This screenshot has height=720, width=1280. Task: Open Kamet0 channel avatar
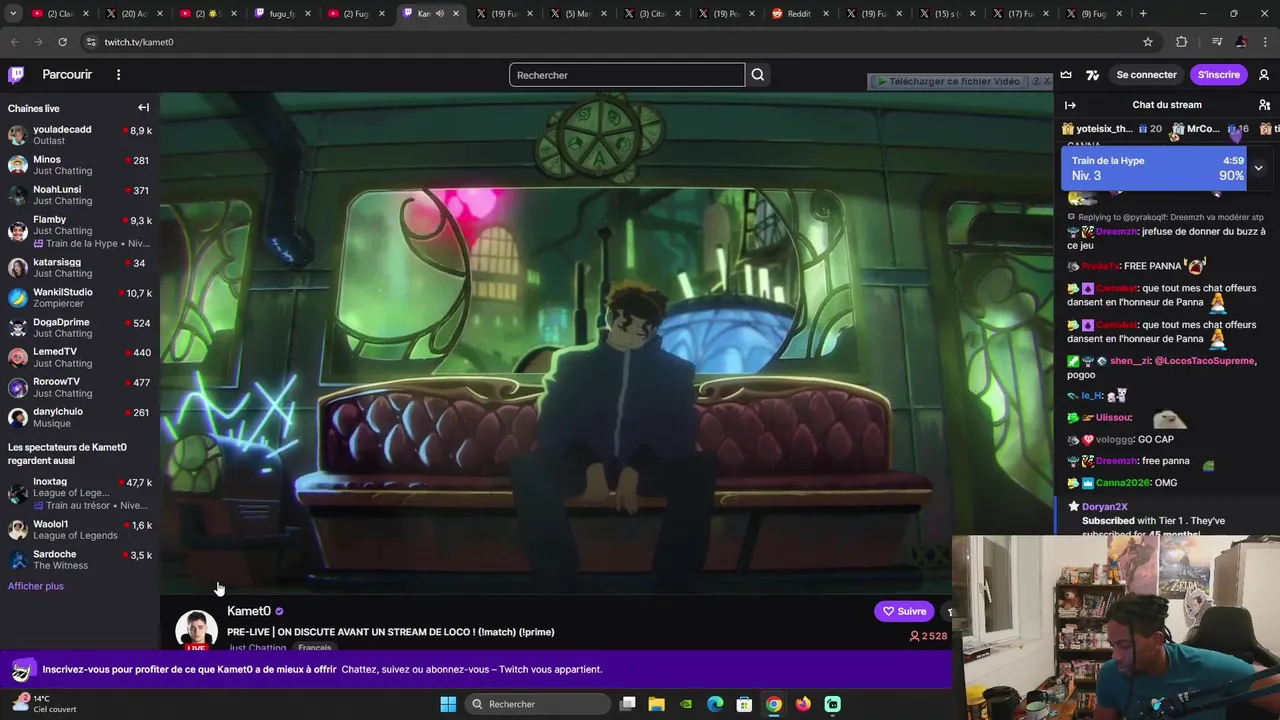tap(196, 630)
